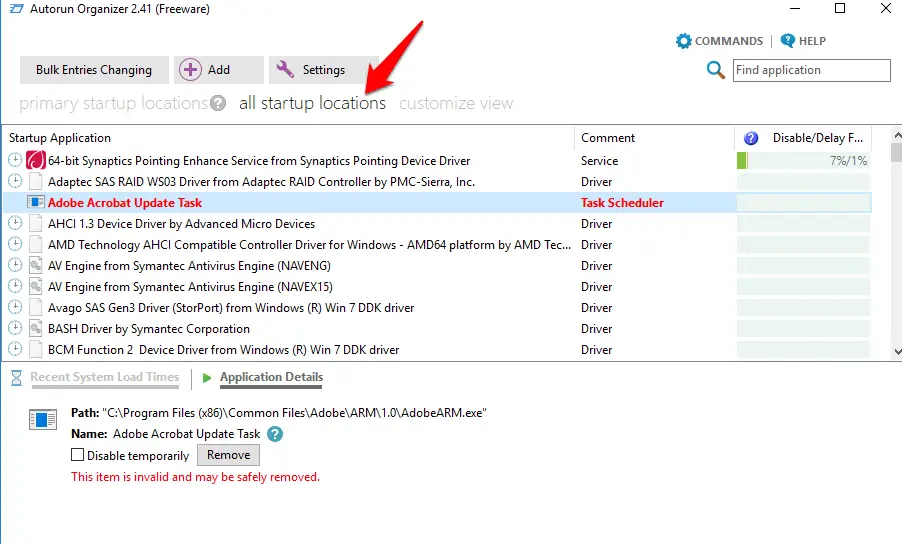Select Avago SAS Gen3 Driver (StorPort) row
902x544 pixels.
click(437, 308)
